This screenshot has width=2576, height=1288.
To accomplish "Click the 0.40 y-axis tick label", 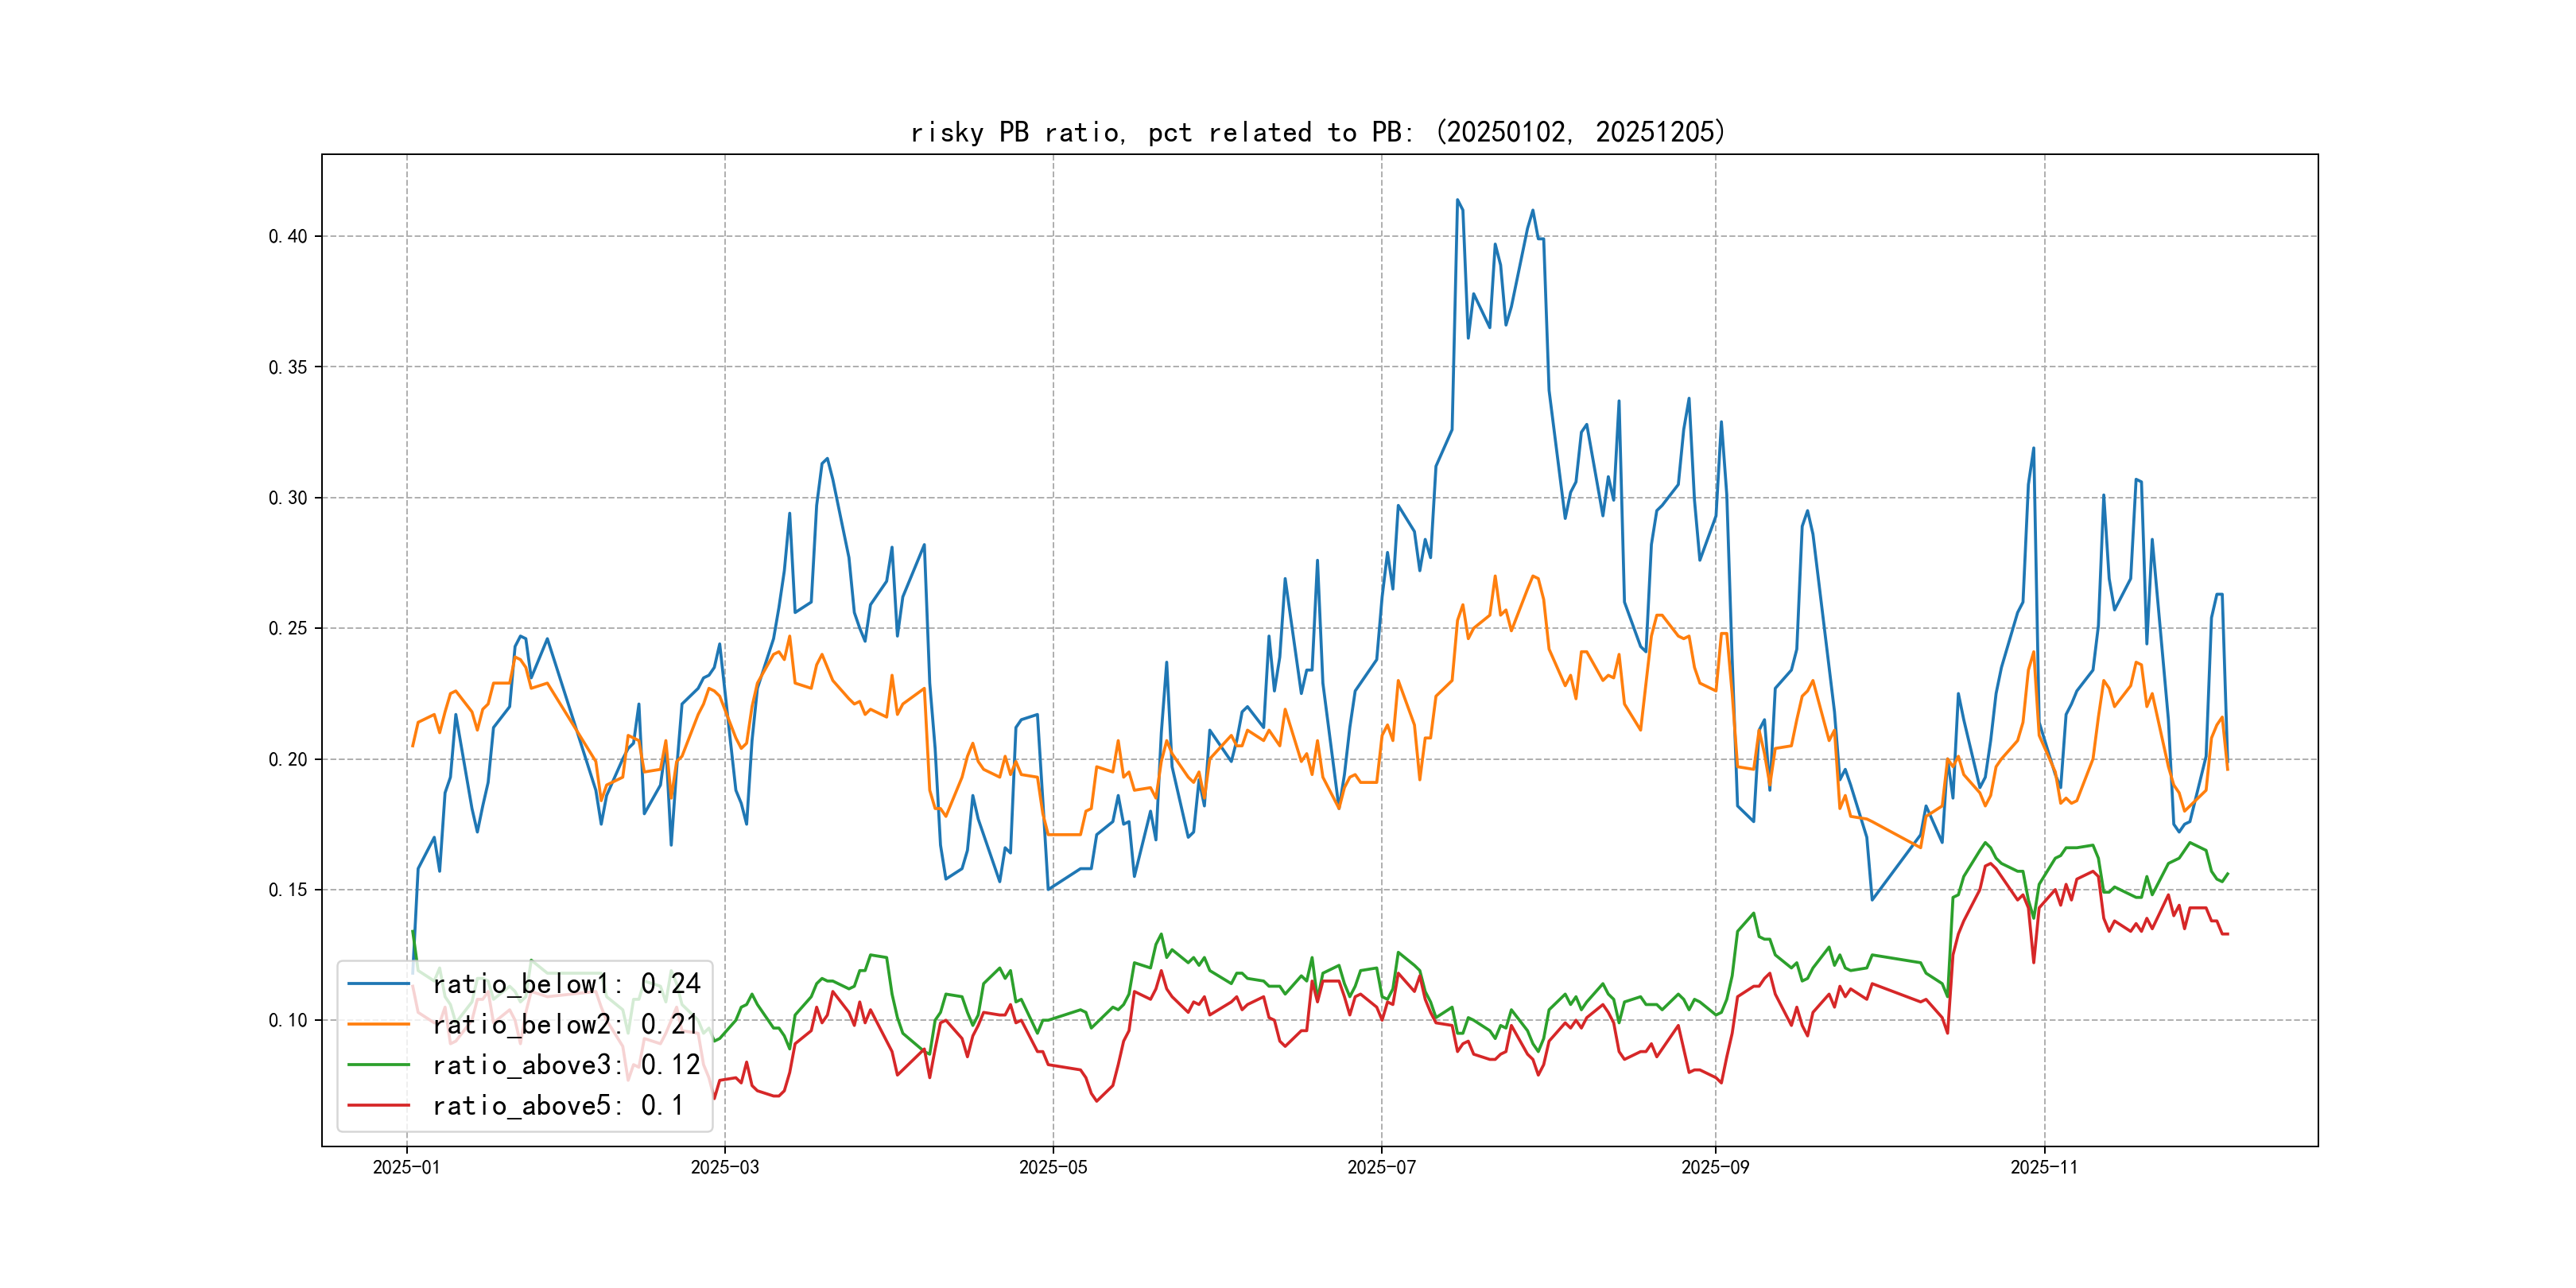I will (x=288, y=237).
